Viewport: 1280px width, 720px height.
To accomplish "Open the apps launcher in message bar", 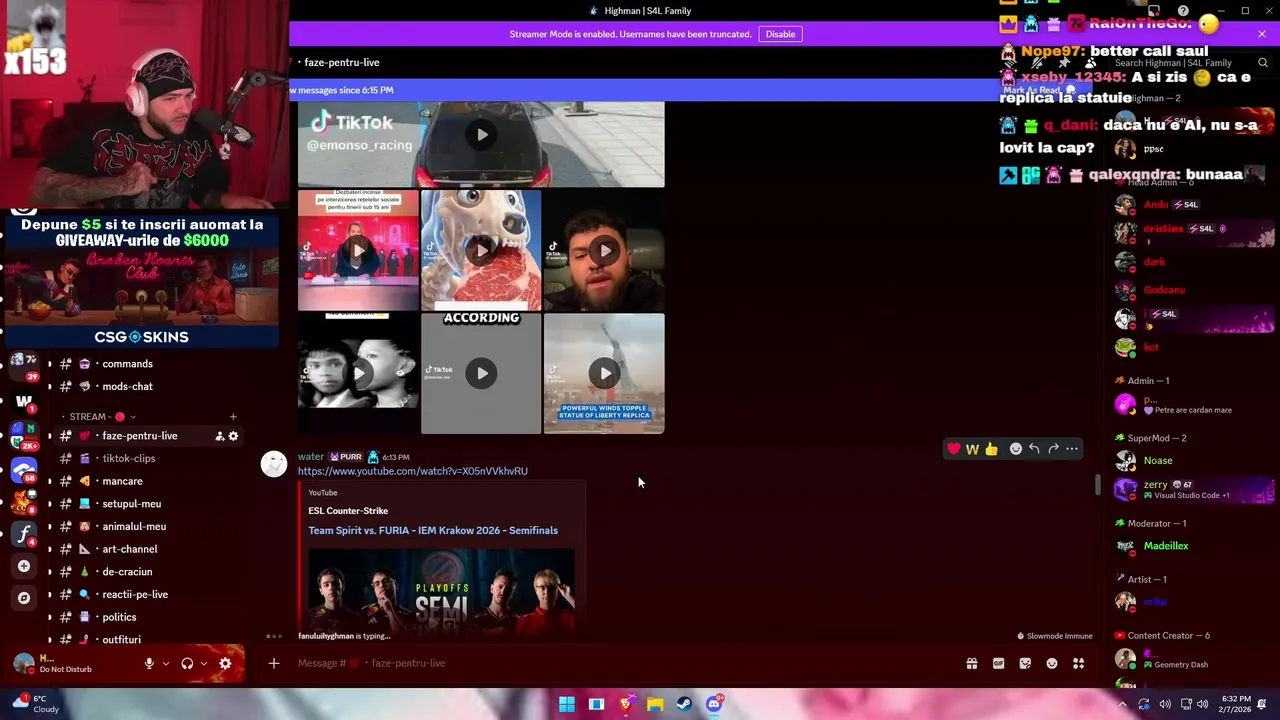I will coord(1079,663).
